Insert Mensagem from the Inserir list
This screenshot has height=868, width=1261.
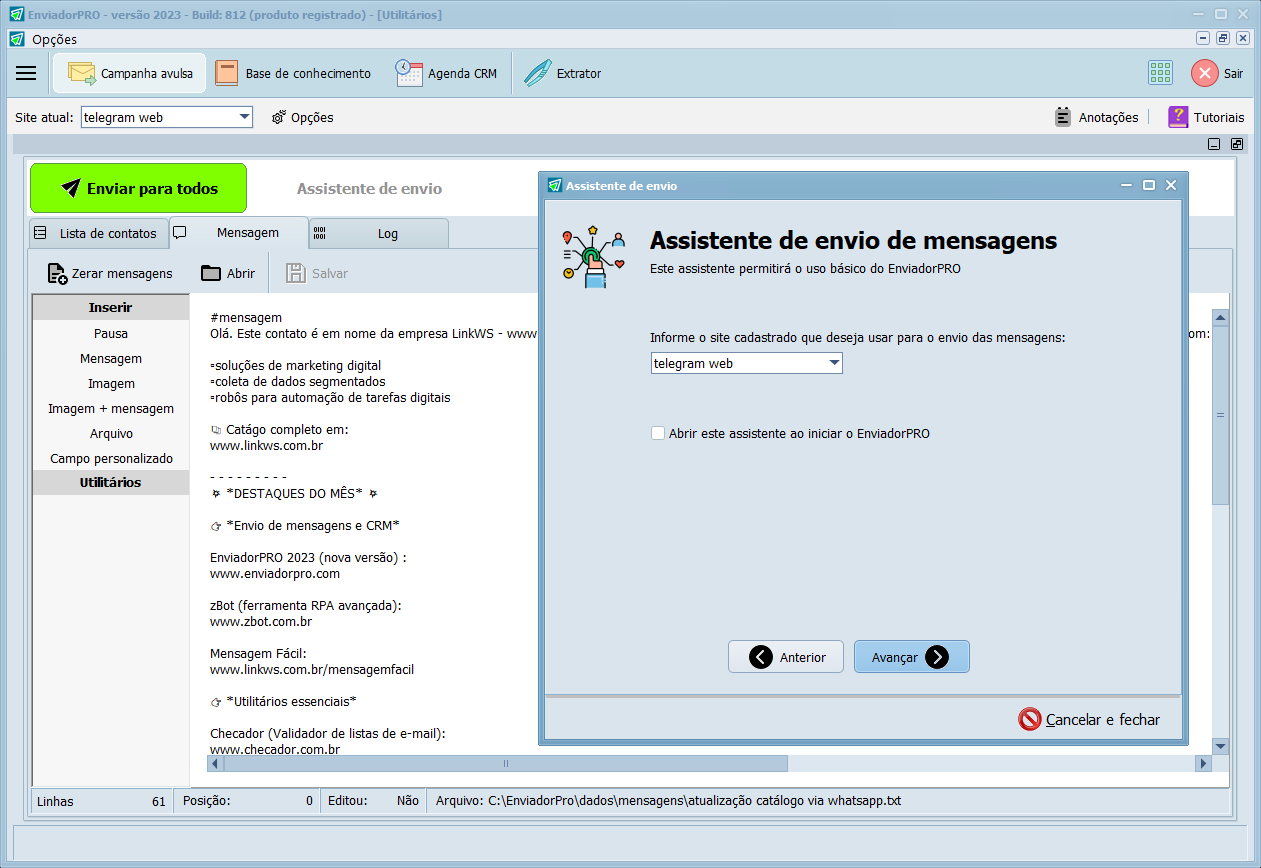point(111,358)
